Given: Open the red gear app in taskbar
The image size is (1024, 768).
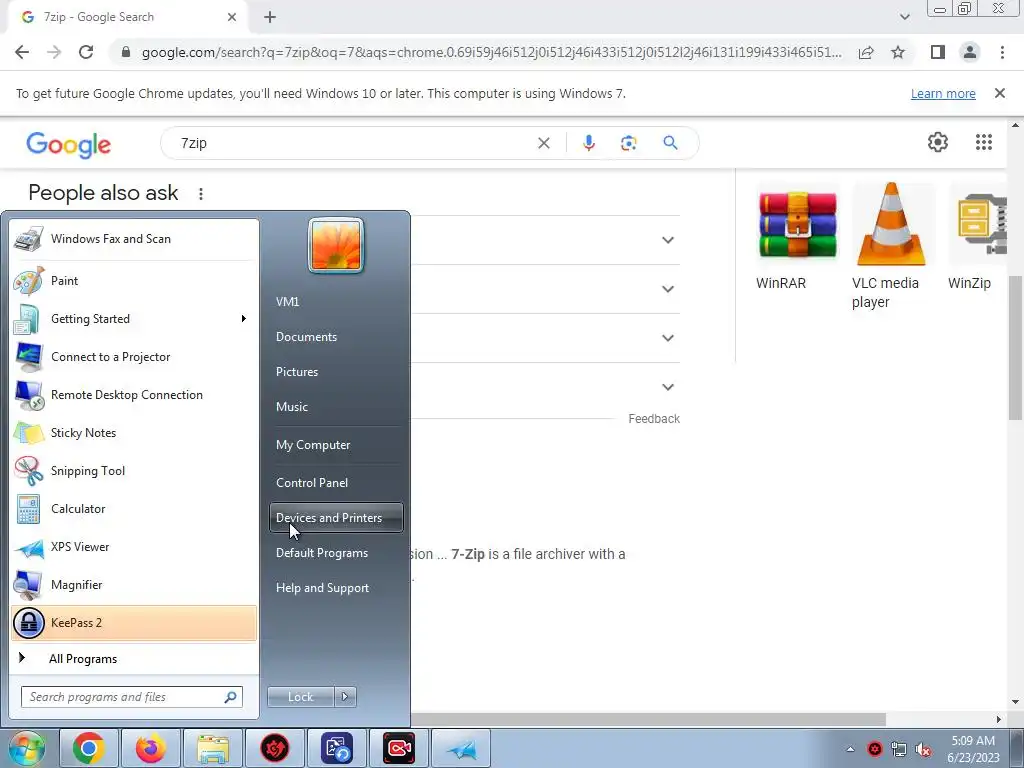Looking at the screenshot, I should coord(275,748).
